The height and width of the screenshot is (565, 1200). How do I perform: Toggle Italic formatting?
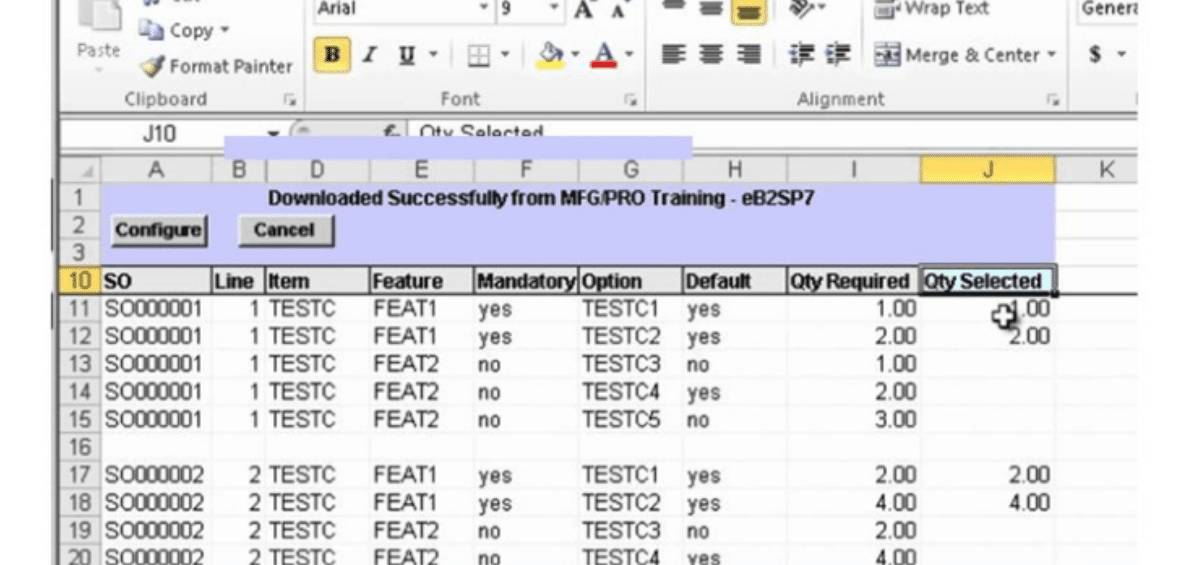point(369,56)
